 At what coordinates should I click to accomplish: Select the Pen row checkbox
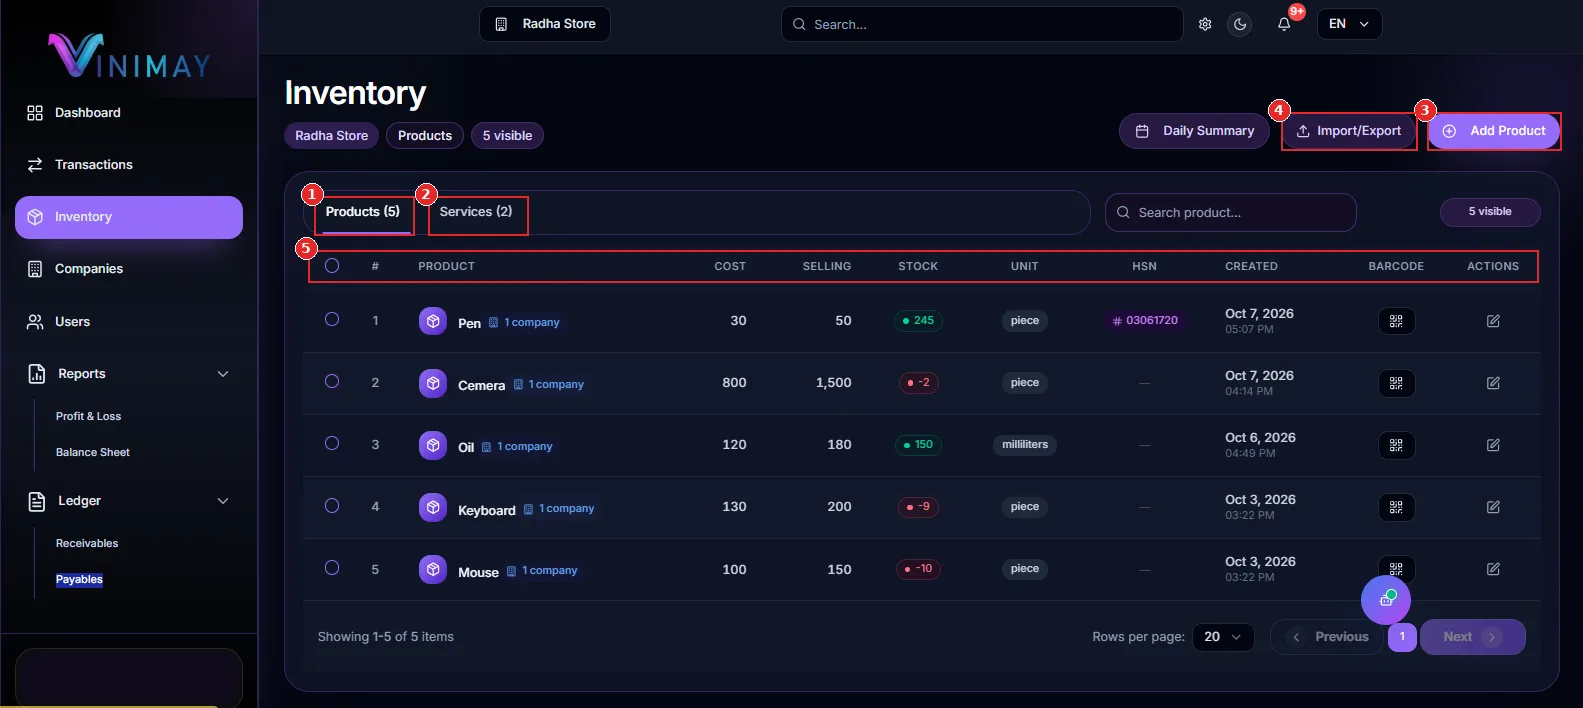(332, 319)
